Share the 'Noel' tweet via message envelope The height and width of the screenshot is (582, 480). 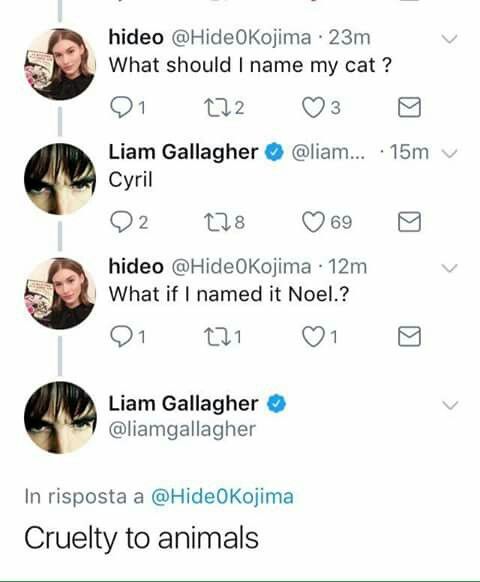pos(409,337)
